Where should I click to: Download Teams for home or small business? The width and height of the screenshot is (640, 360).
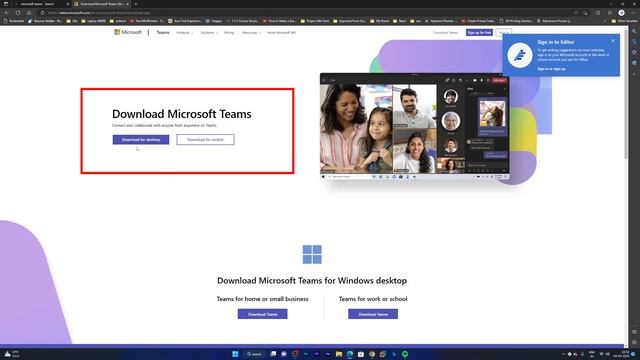tap(262, 314)
